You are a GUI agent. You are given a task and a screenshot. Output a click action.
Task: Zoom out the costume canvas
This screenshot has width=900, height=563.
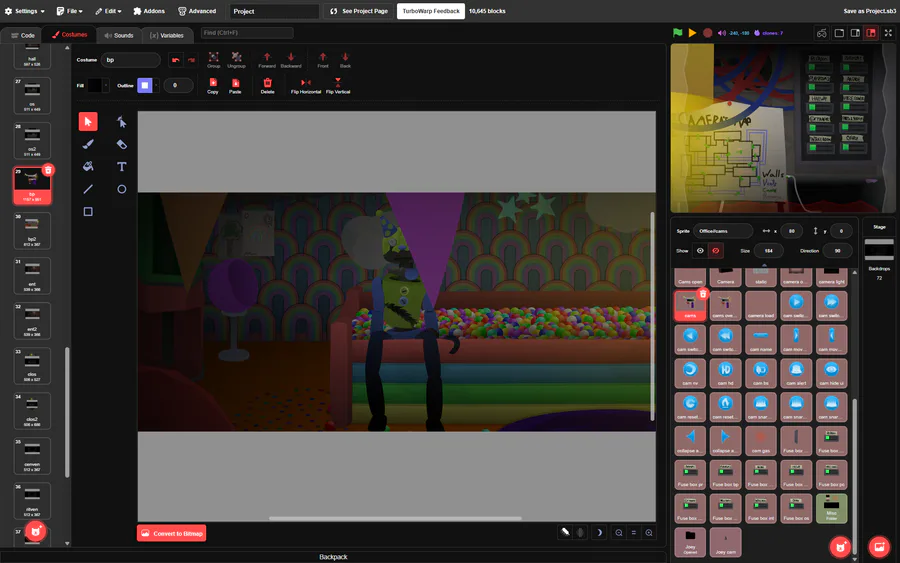click(619, 533)
